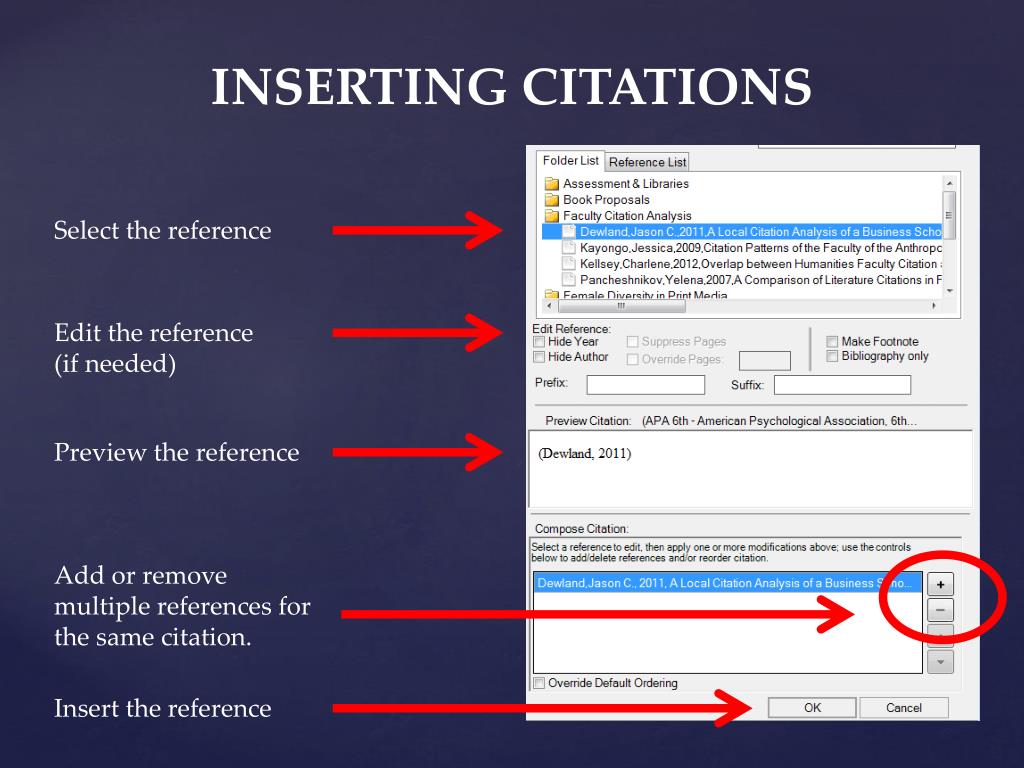Screen dimensions: 1024x768
Task: Click the folder list scroll up arrow
Action: [x=950, y=183]
